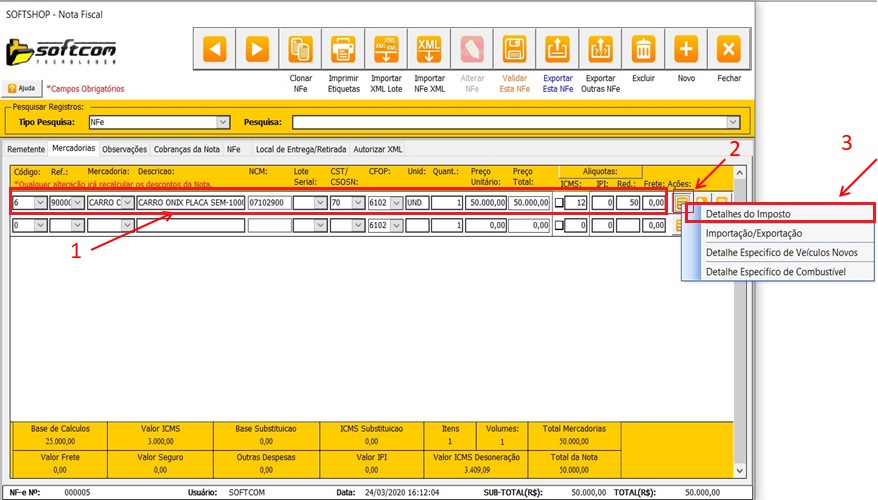This screenshot has height=500, width=878.
Task: Open the Pesquisa search dropdown
Action: [733, 122]
